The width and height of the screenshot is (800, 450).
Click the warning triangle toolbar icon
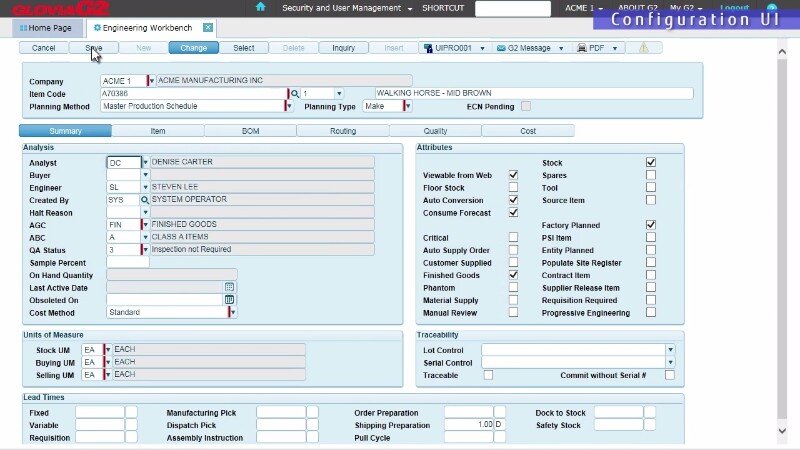pyautogui.click(x=644, y=47)
